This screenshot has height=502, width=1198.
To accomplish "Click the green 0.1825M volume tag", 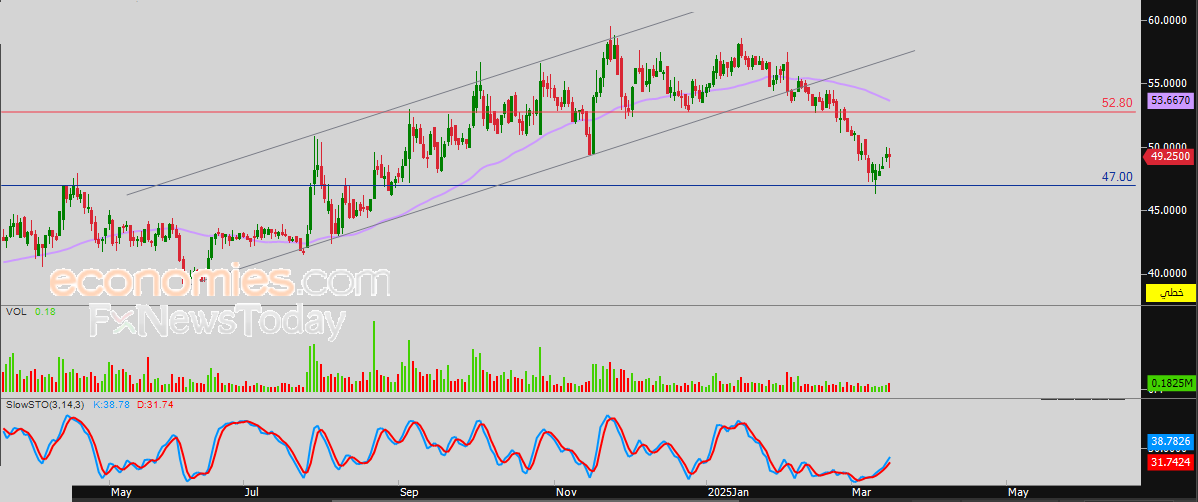I will (x=1170, y=384).
